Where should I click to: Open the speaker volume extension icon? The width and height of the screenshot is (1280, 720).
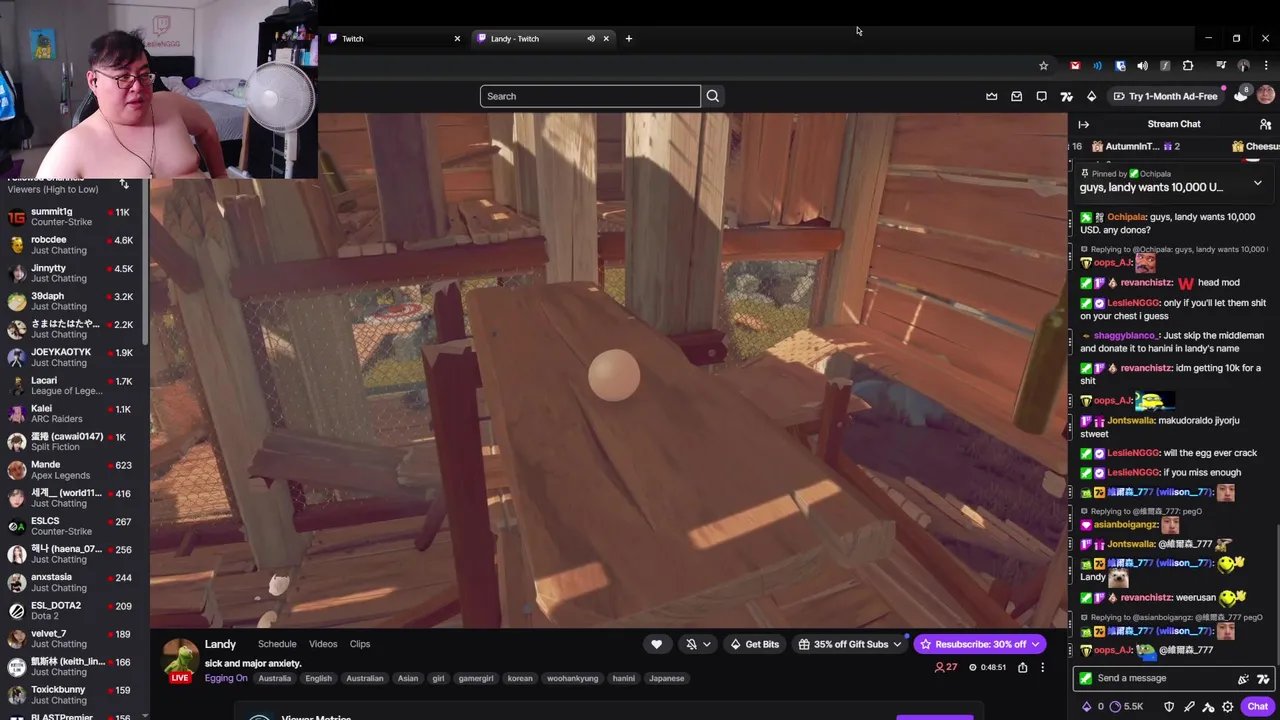pyautogui.click(x=1143, y=66)
